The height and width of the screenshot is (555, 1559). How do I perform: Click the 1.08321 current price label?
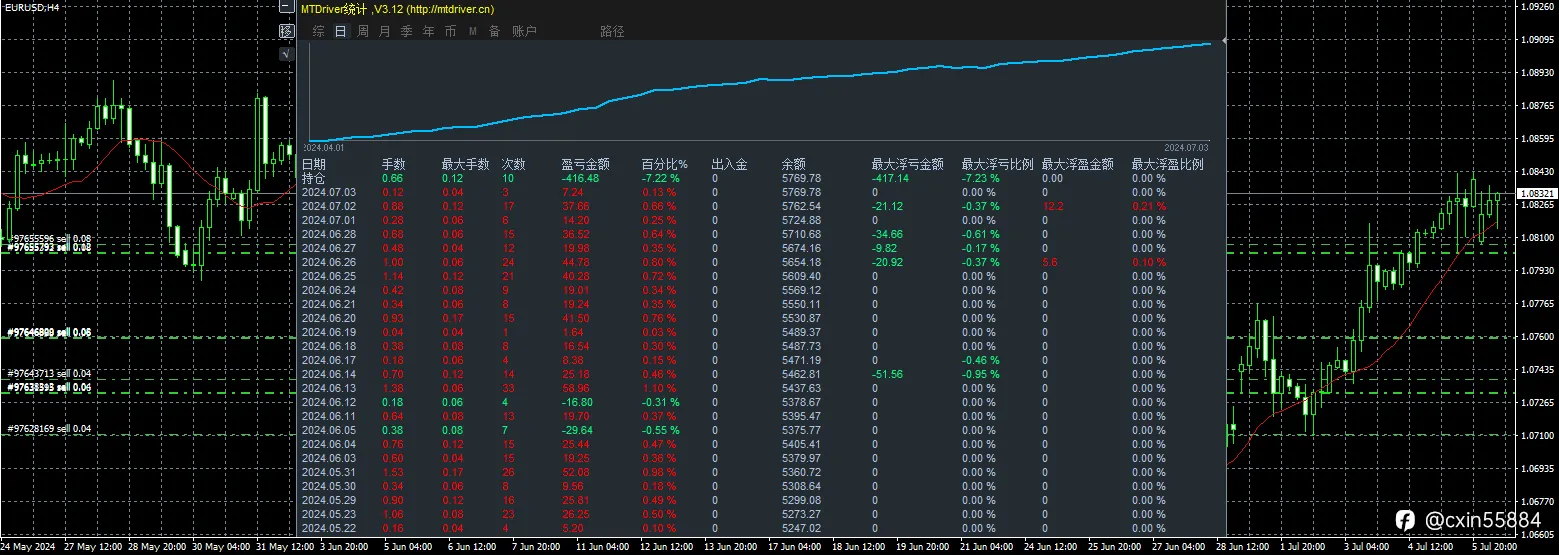point(1535,193)
